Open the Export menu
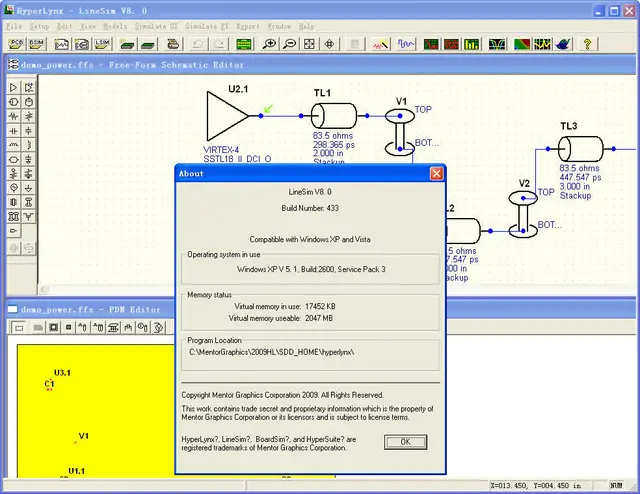This screenshot has width=640, height=494. (248, 26)
